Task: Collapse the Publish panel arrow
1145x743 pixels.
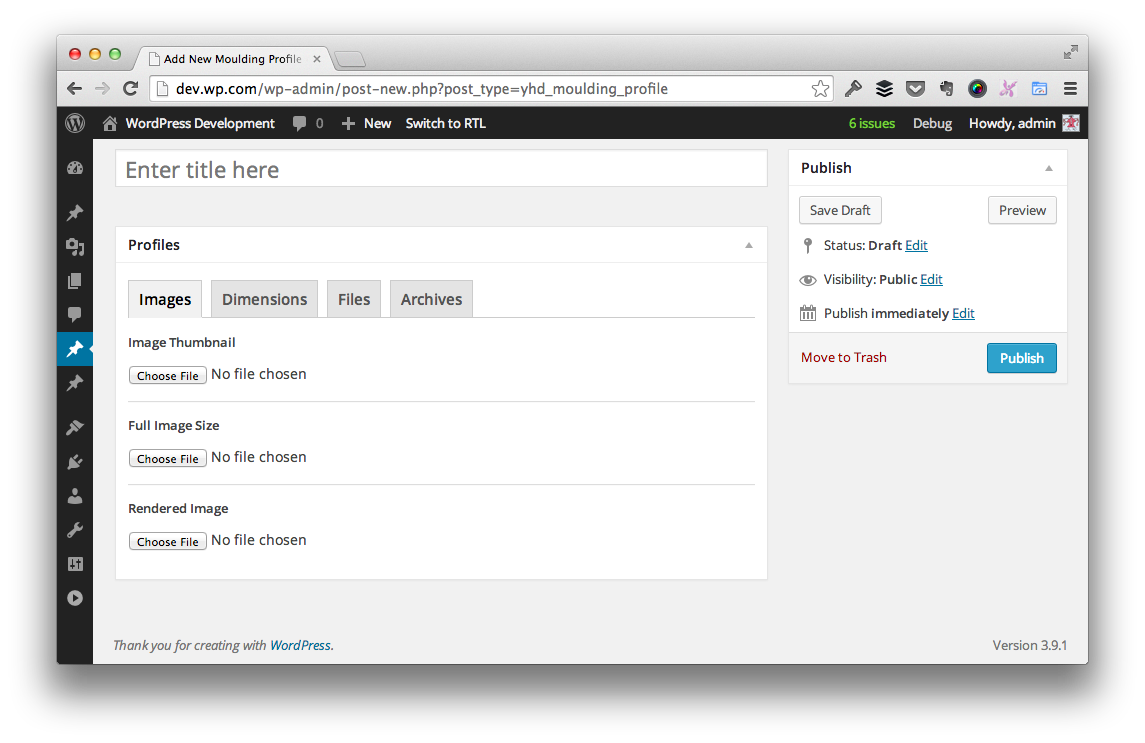Action: (x=1049, y=168)
